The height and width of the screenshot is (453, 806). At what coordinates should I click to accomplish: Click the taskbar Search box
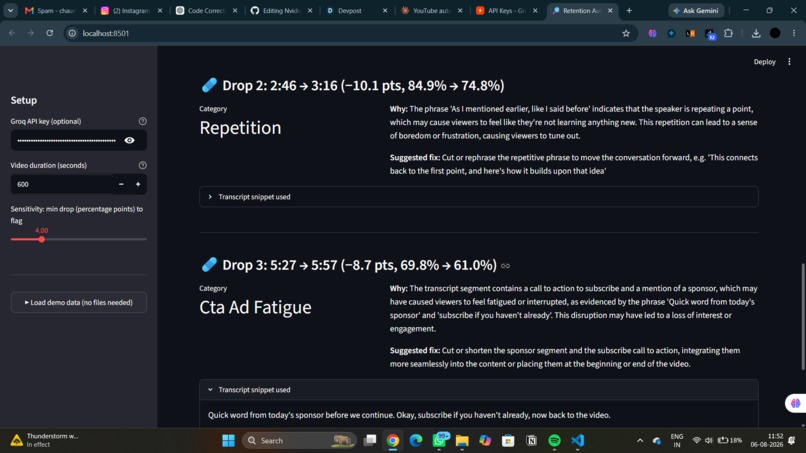point(299,441)
